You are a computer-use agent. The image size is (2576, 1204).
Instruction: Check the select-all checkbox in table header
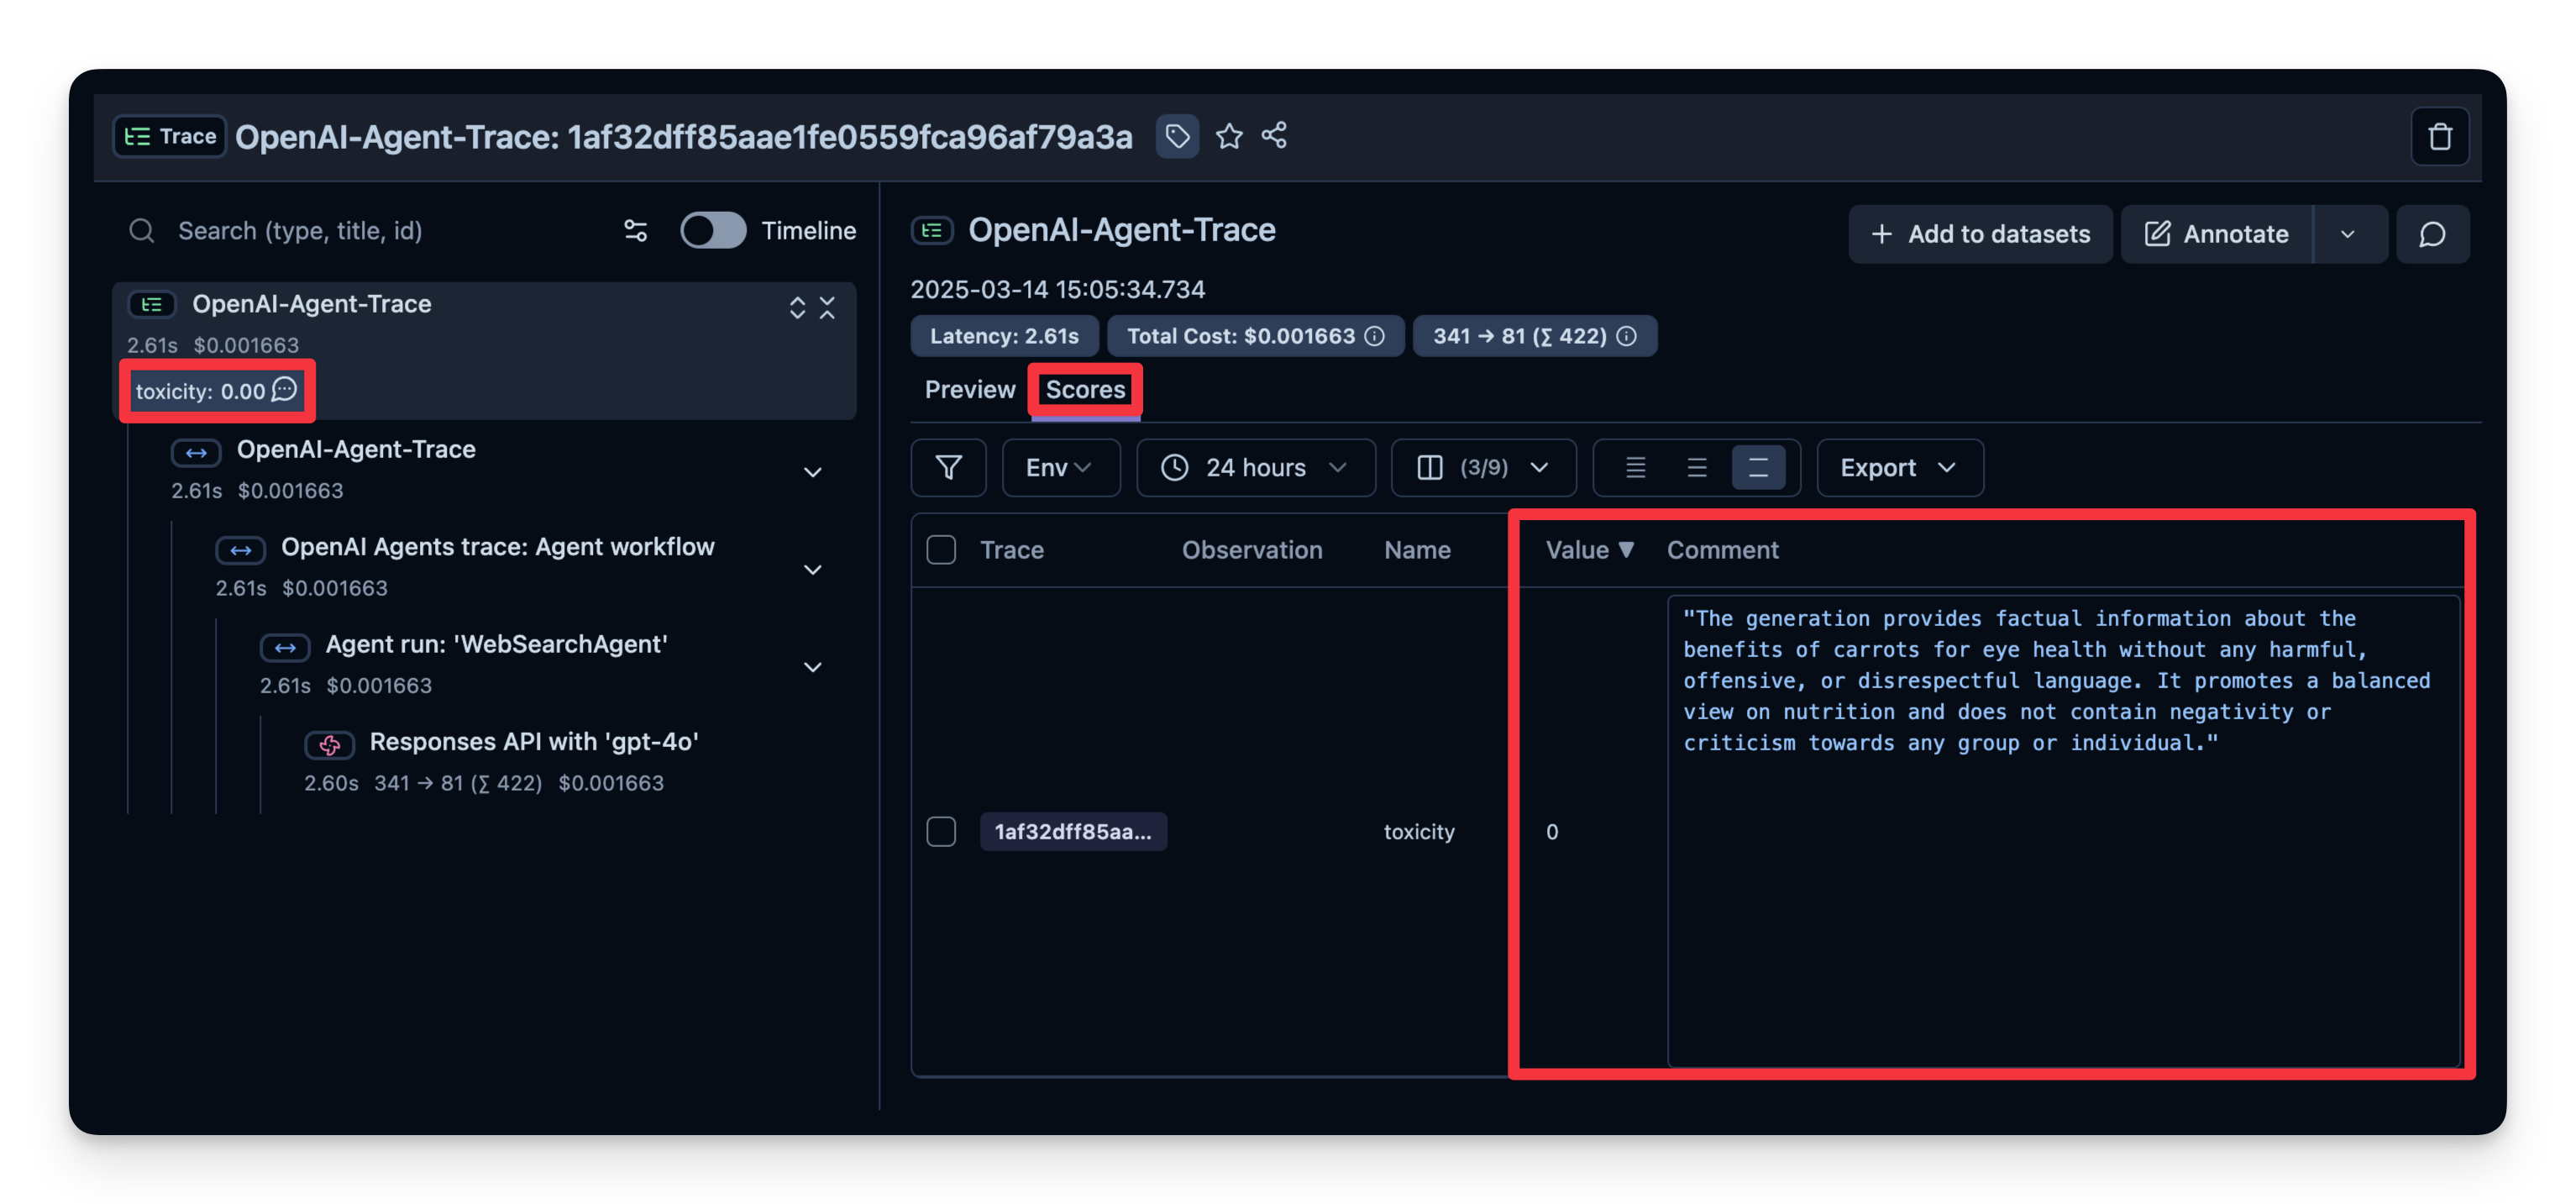click(941, 550)
